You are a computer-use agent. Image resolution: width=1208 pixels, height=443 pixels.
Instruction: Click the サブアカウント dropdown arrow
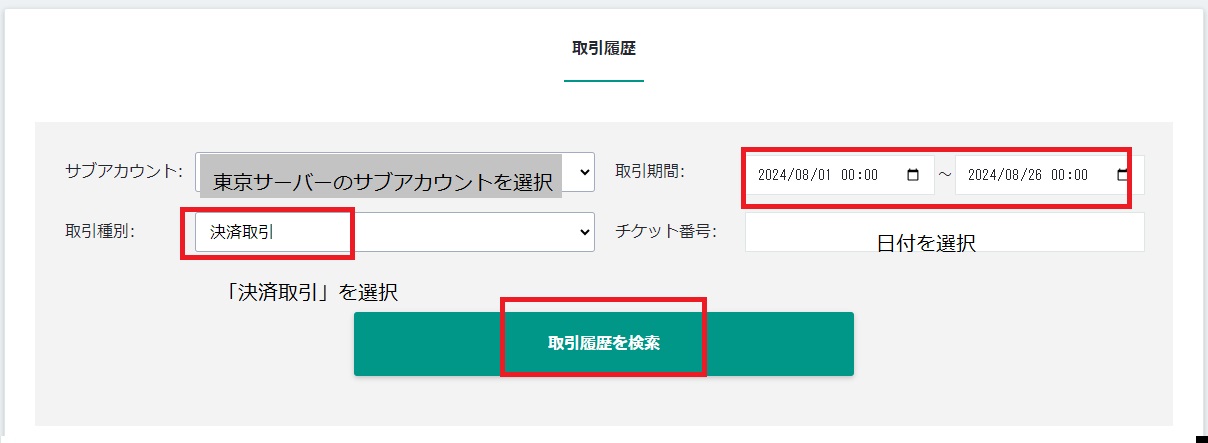(585, 171)
